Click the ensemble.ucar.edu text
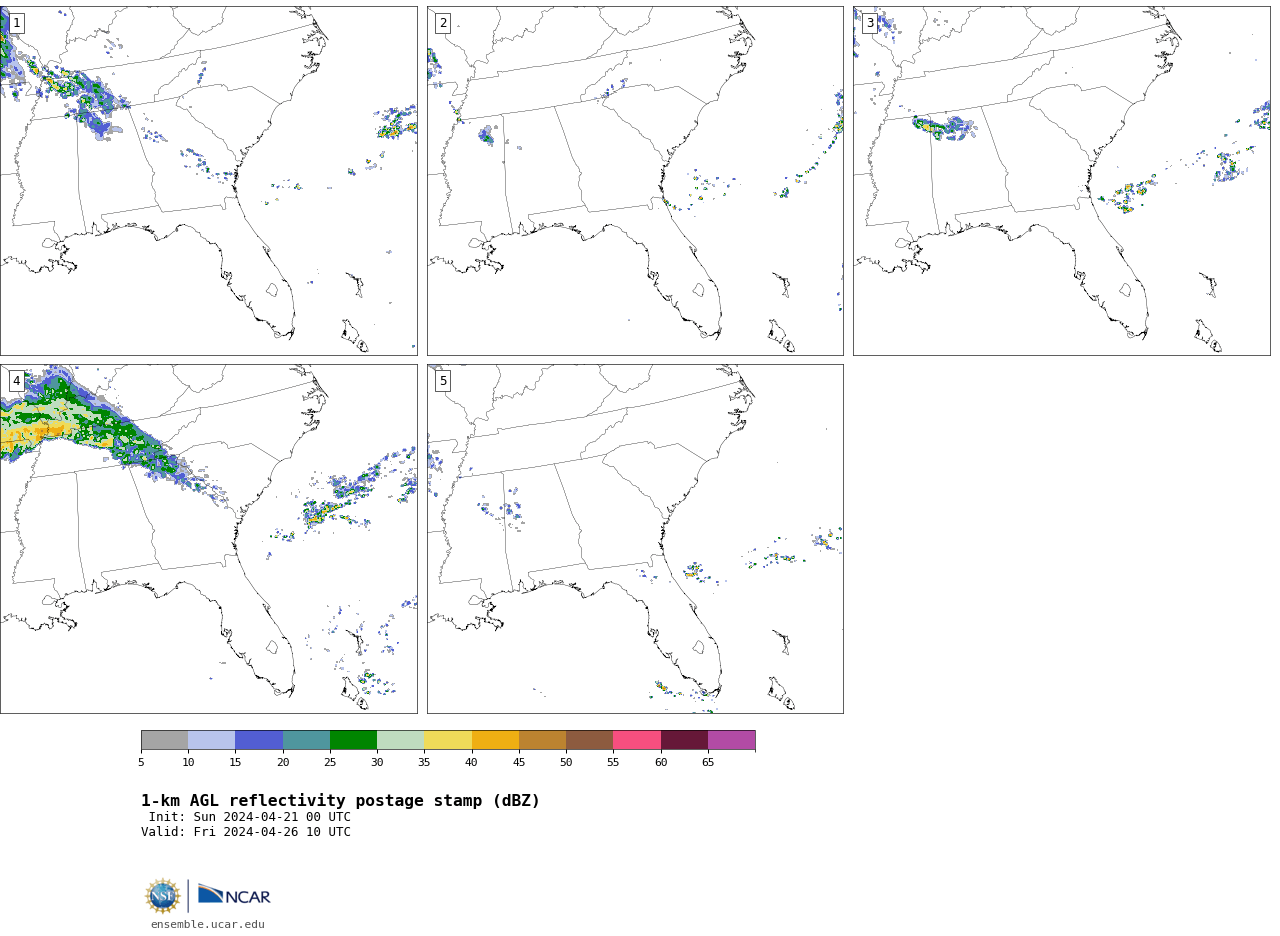 (x=208, y=925)
